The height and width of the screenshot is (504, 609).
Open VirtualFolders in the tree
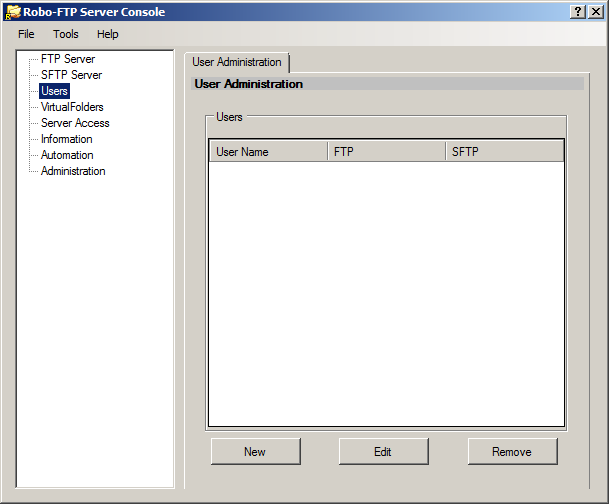pyautogui.click(x=72, y=107)
